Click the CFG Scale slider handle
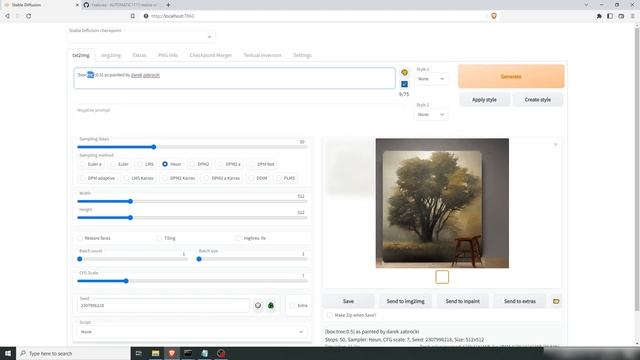This screenshot has width=640, height=360. point(126,281)
